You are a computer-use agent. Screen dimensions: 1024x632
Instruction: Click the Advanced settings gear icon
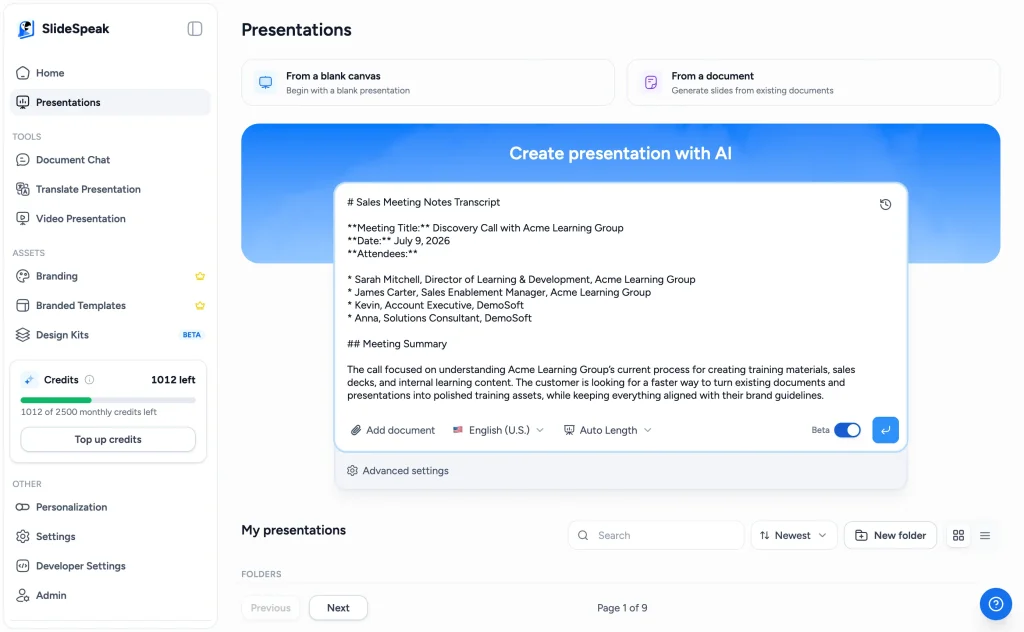coord(352,470)
